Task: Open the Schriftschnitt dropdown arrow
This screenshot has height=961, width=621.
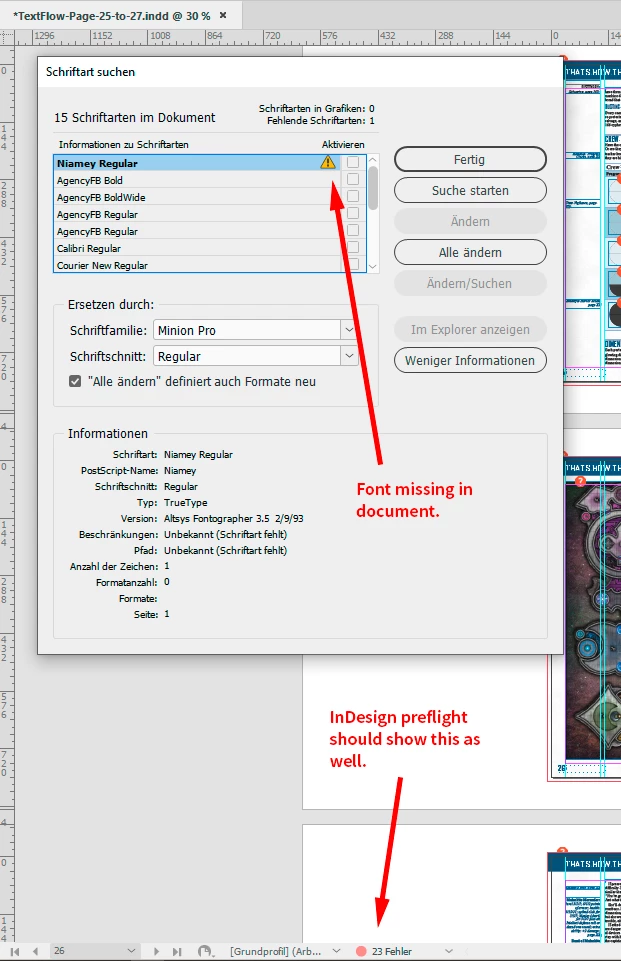Action: (x=349, y=355)
